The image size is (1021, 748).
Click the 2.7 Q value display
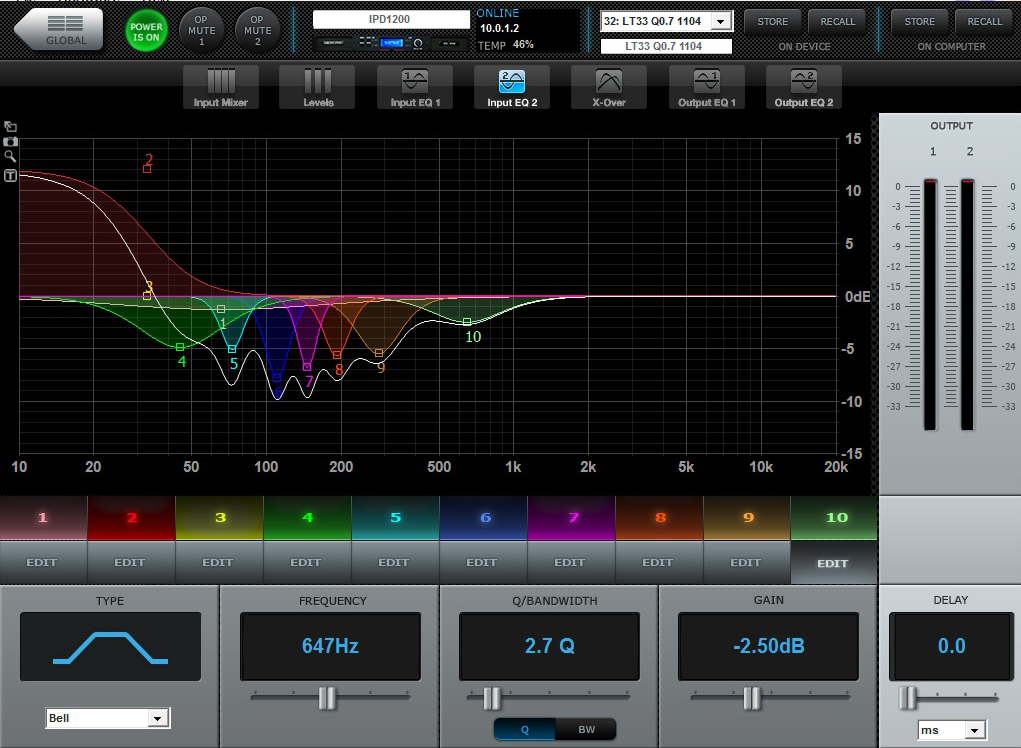(550, 646)
